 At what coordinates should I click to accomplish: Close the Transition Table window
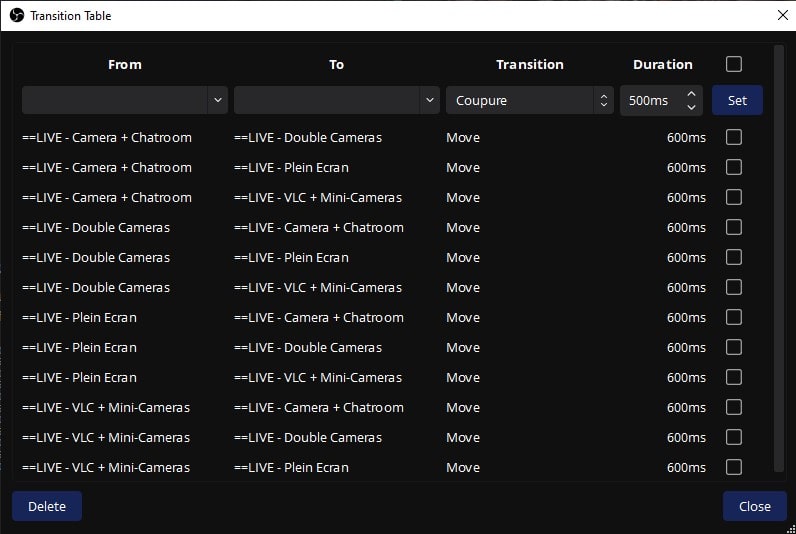point(782,15)
